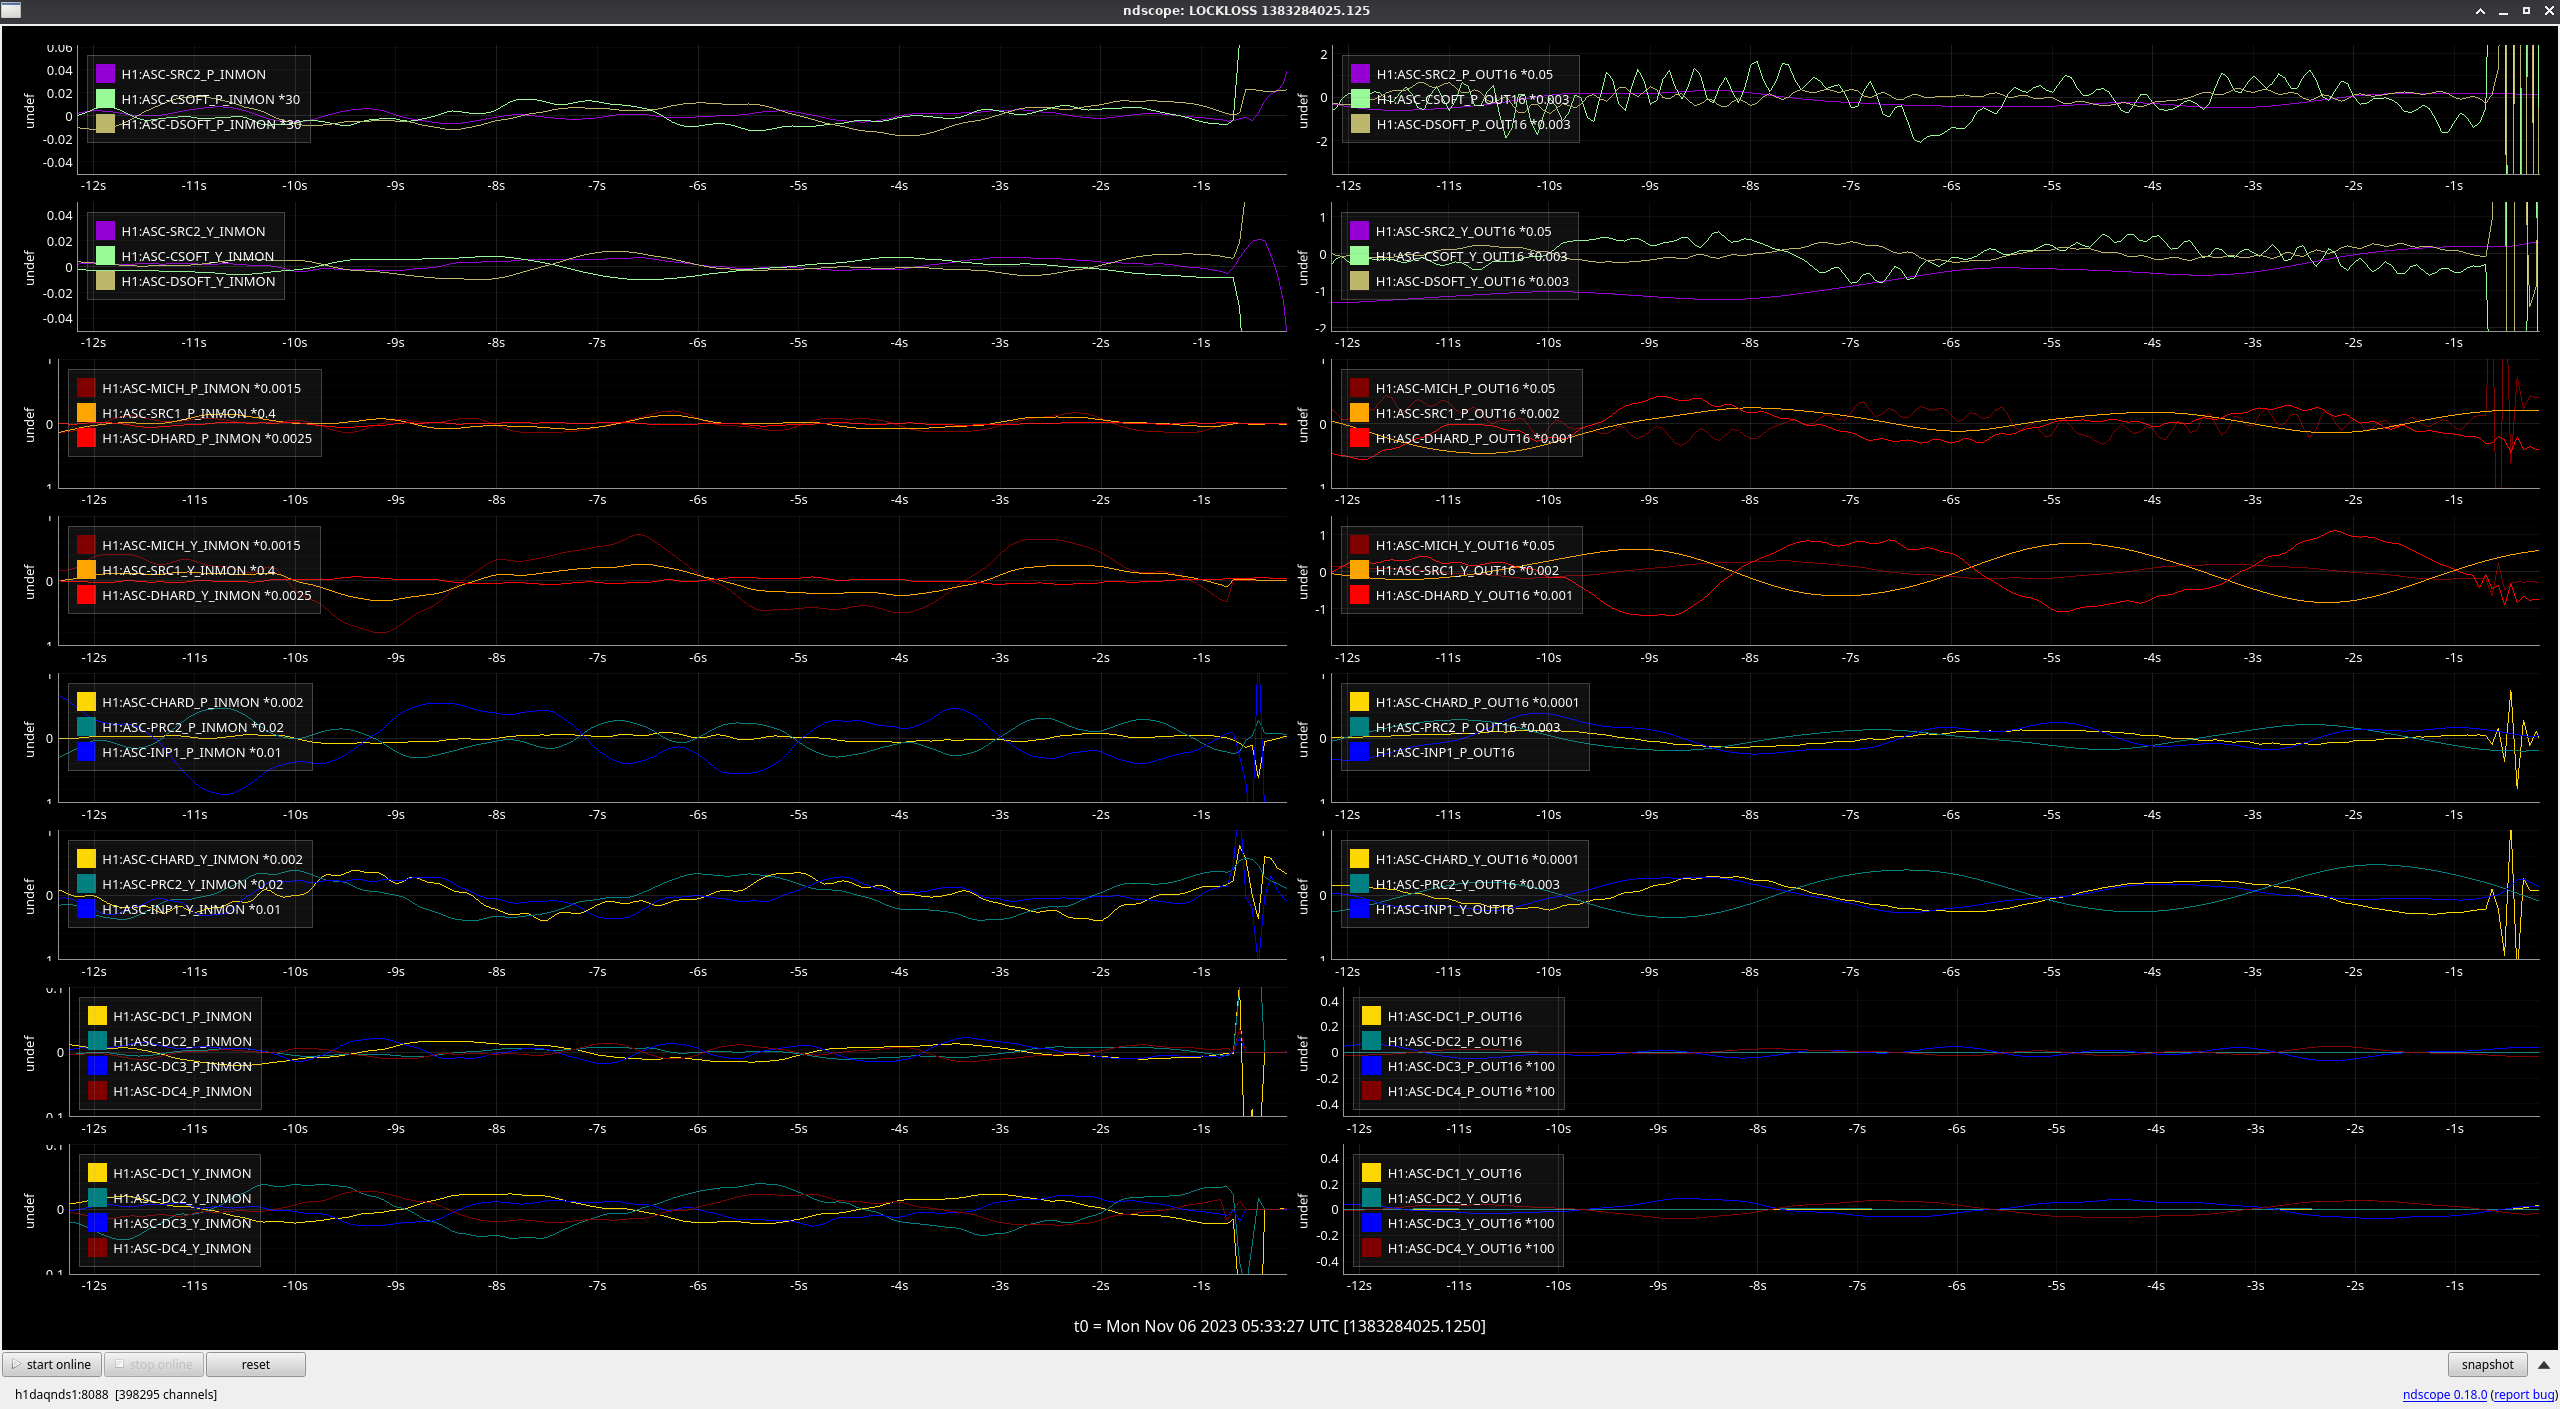Toggle the CSOFT_P_INMON *30 legend entry
The image size is (2560, 1409).
(x=210, y=99)
